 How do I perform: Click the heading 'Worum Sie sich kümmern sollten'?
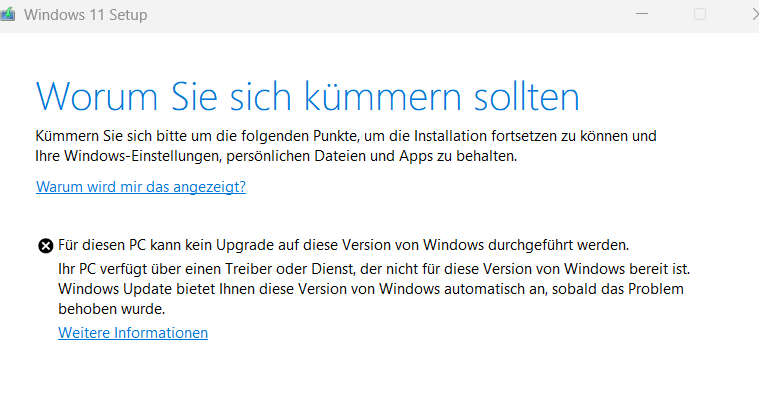coord(307,96)
